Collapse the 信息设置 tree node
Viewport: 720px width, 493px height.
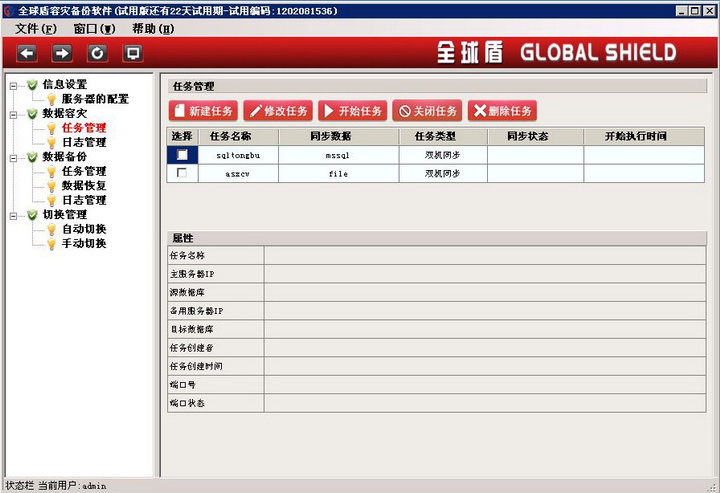(13, 85)
